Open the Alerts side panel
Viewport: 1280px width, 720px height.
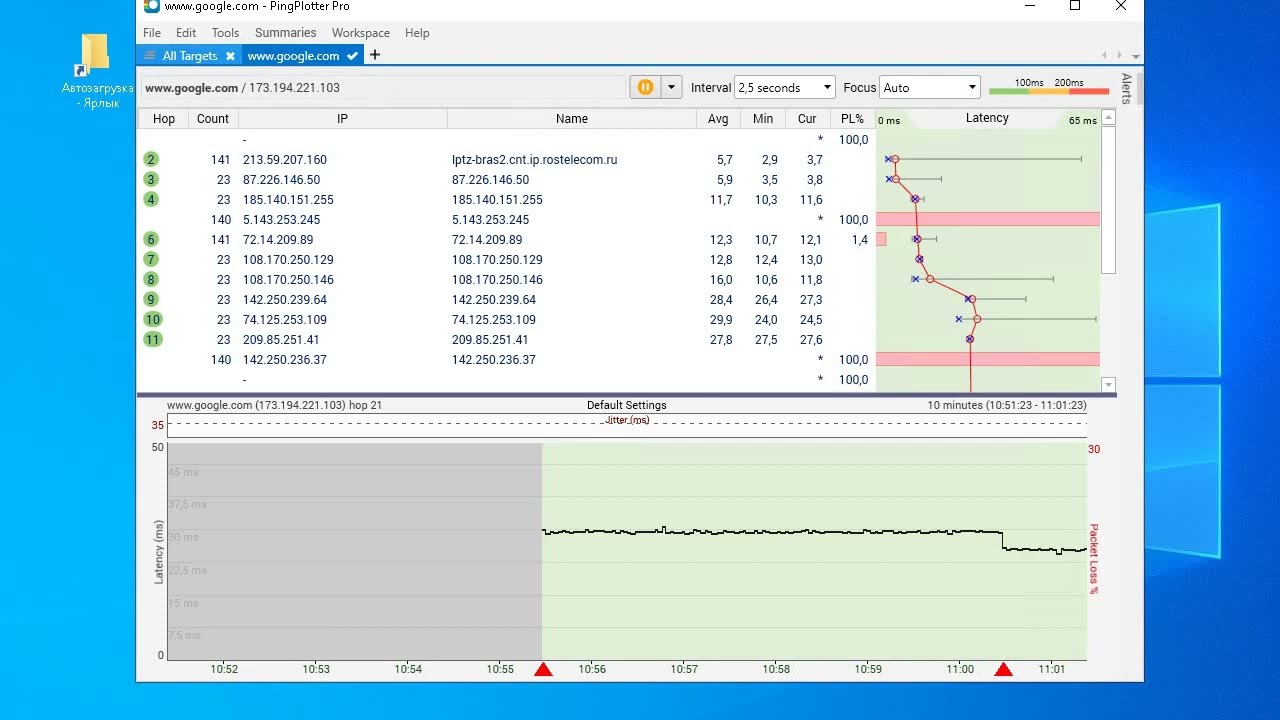[x=1126, y=89]
